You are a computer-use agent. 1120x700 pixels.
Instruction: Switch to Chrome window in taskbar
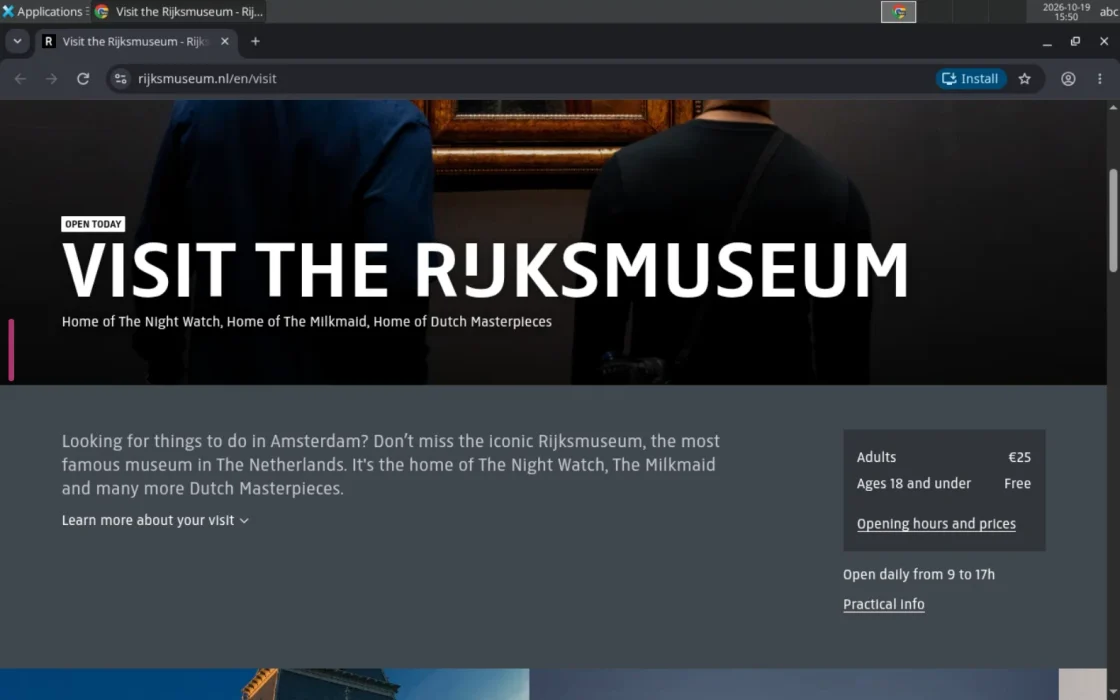179,11
